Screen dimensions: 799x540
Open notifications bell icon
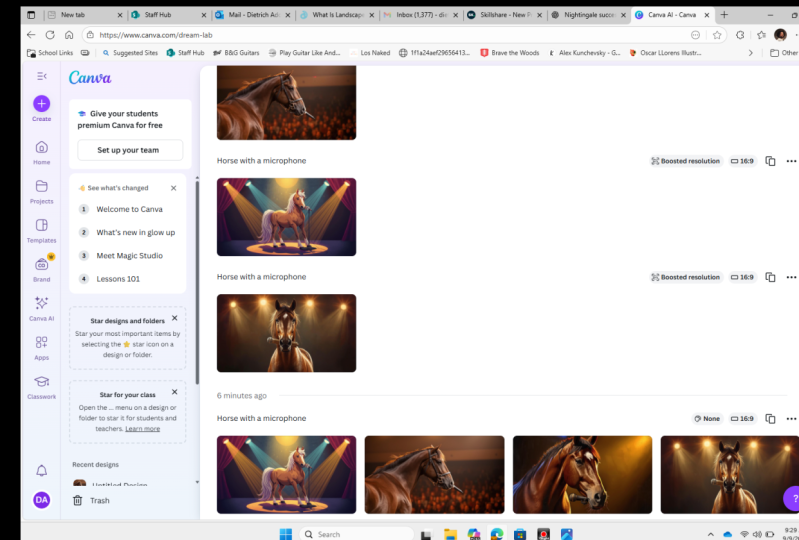(x=42, y=470)
